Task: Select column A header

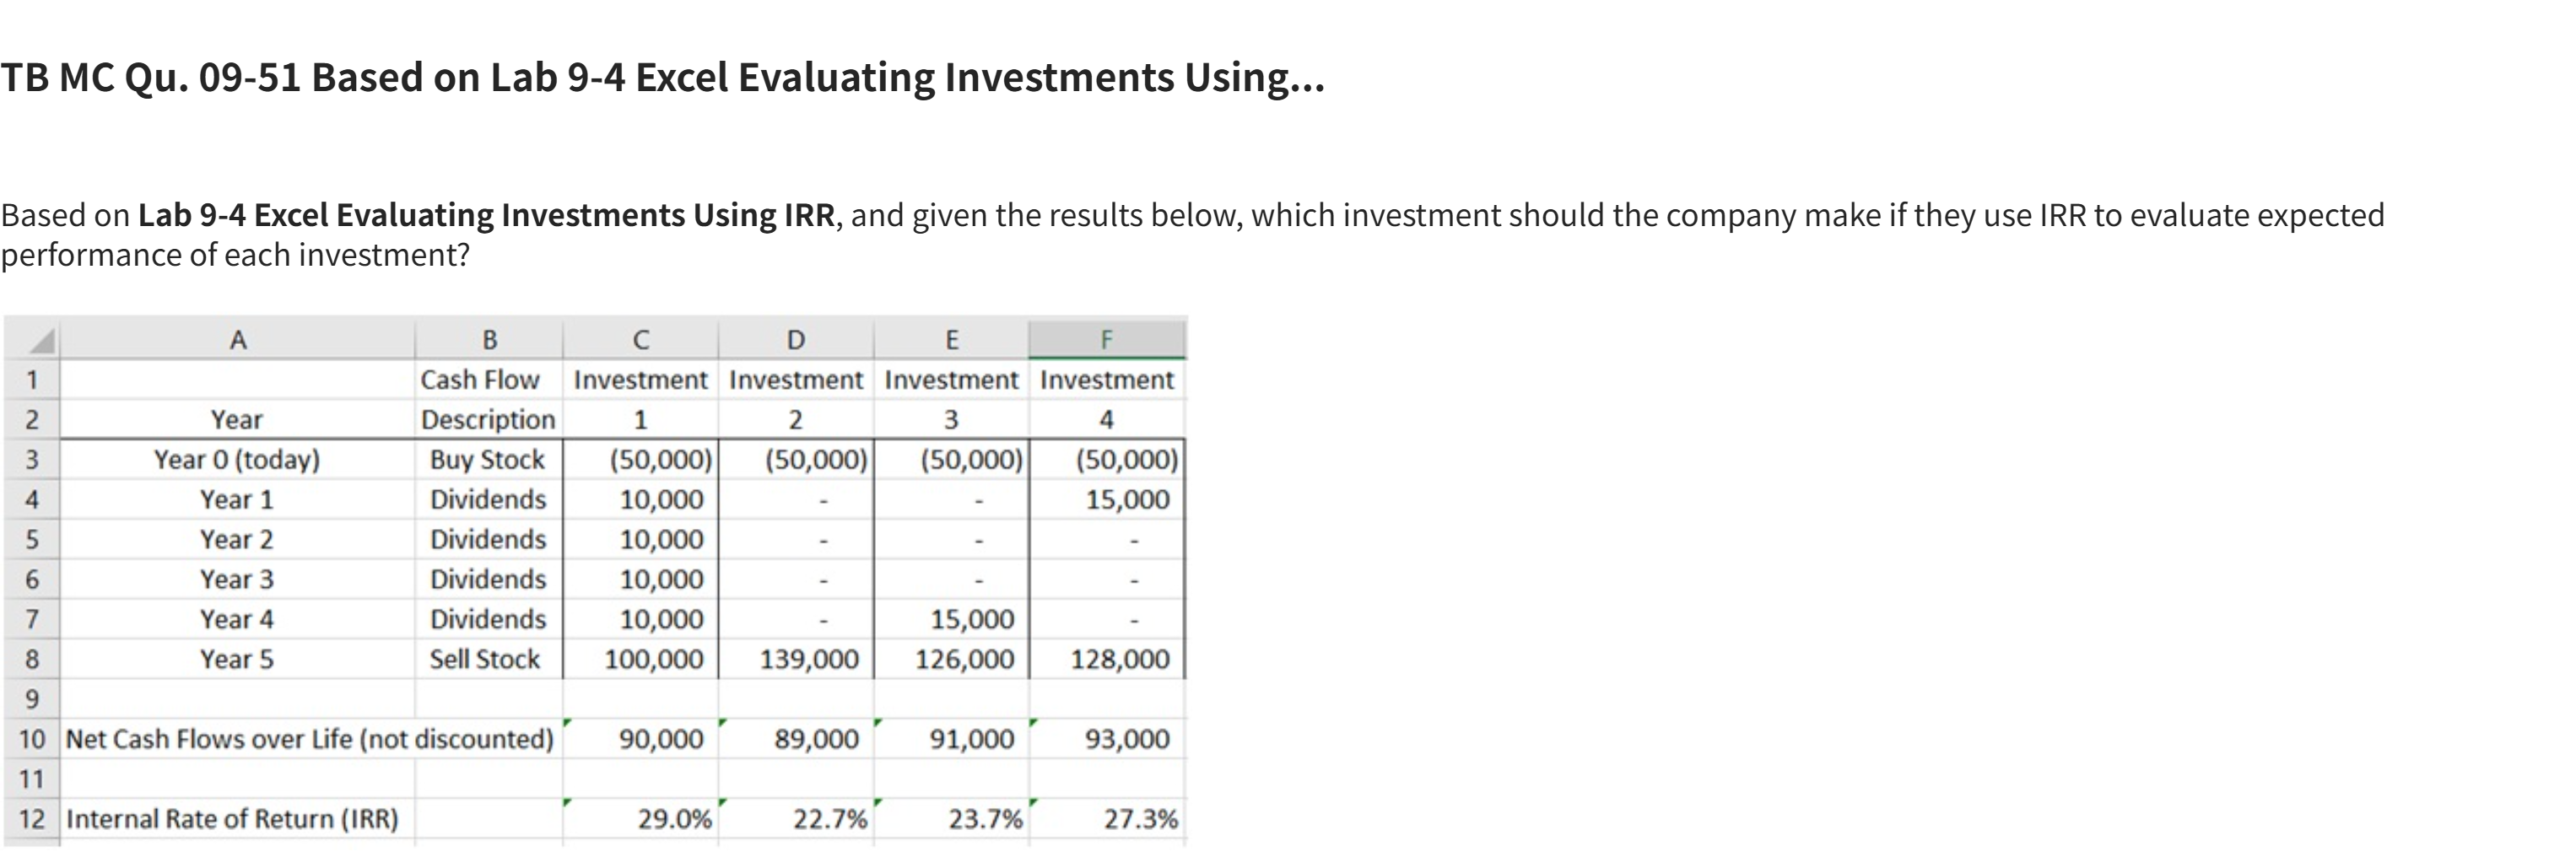Action: tap(237, 341)
